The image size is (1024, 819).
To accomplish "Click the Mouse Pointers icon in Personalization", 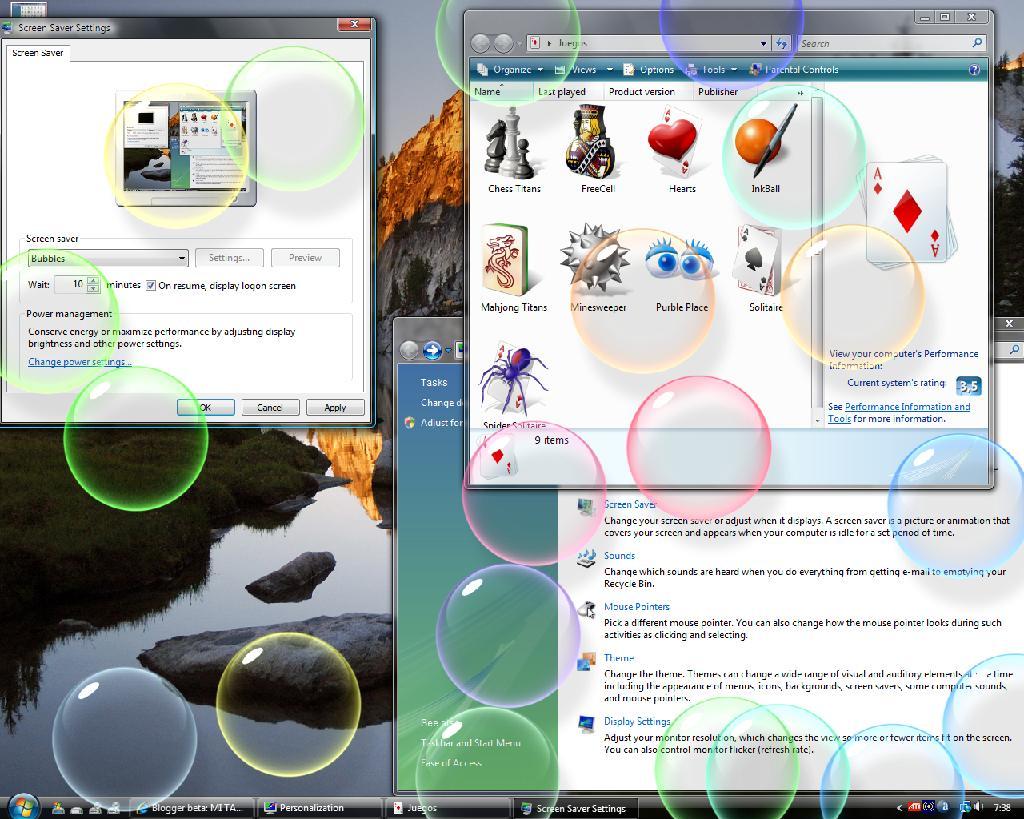I will click(586, 609).
